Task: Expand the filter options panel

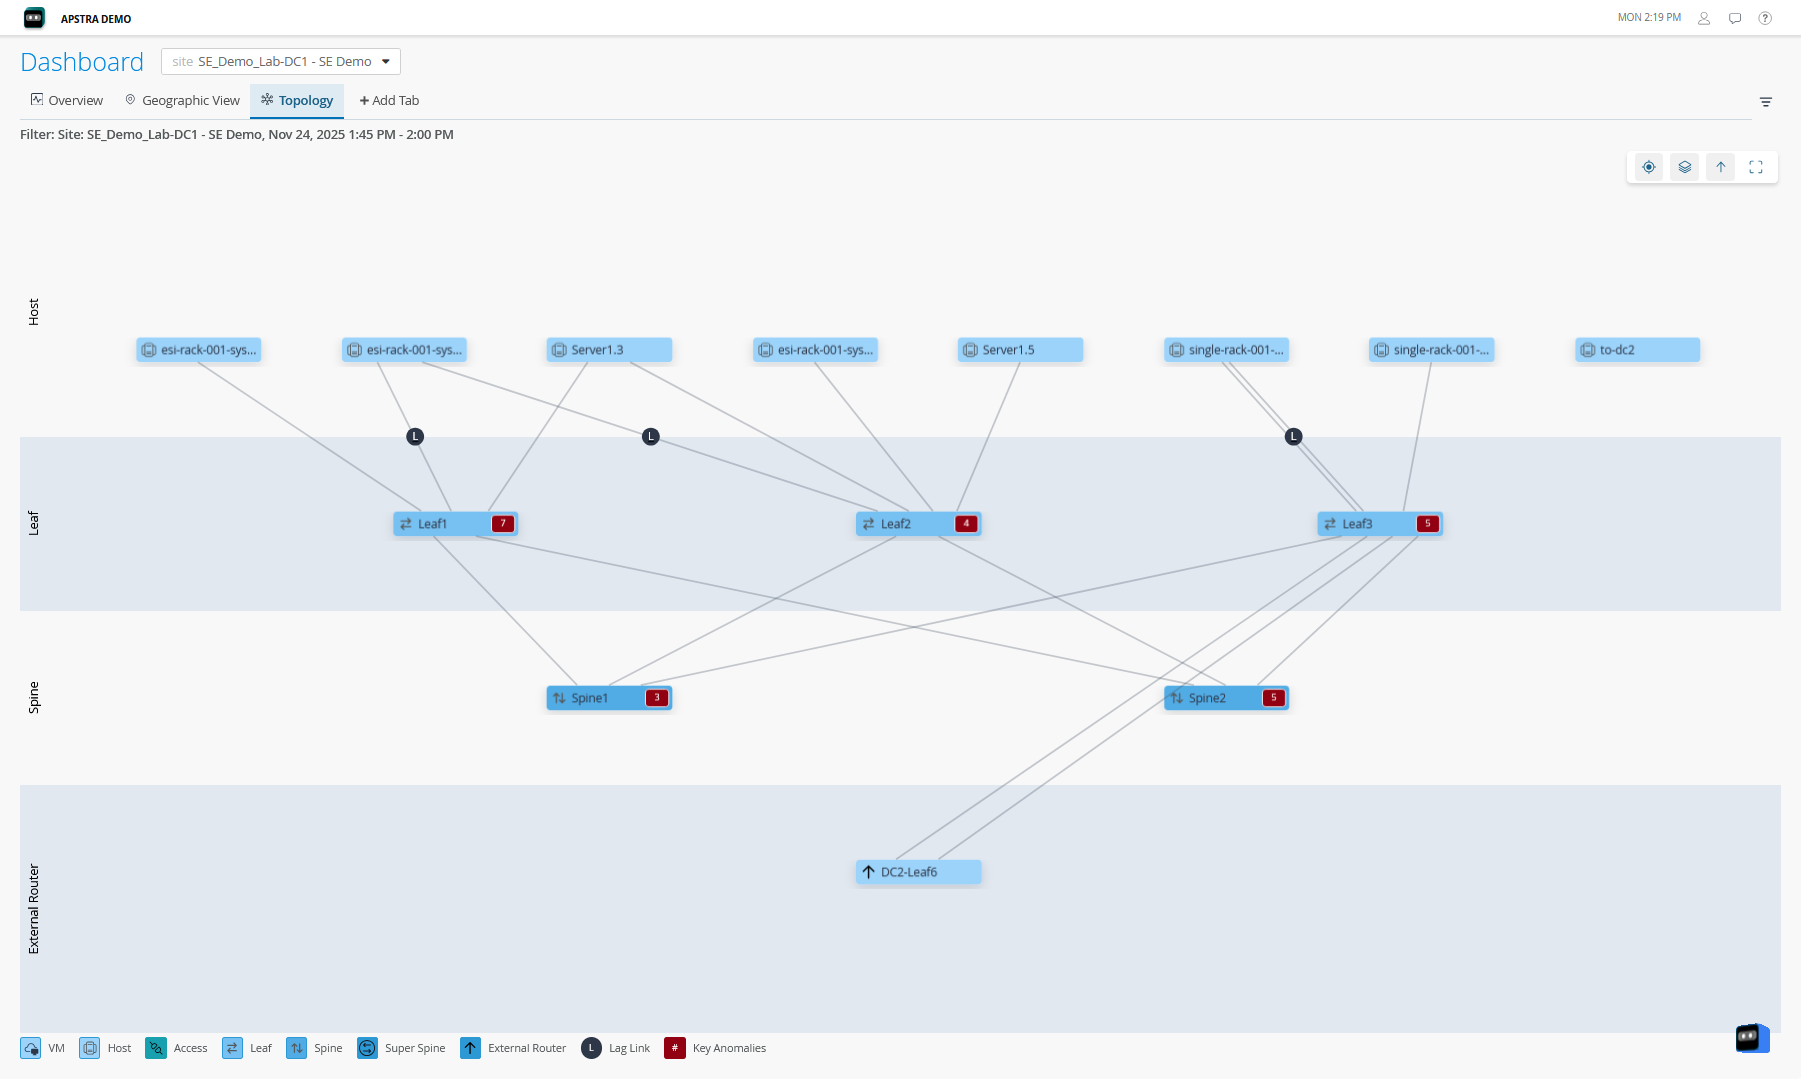Action: 1766,101
